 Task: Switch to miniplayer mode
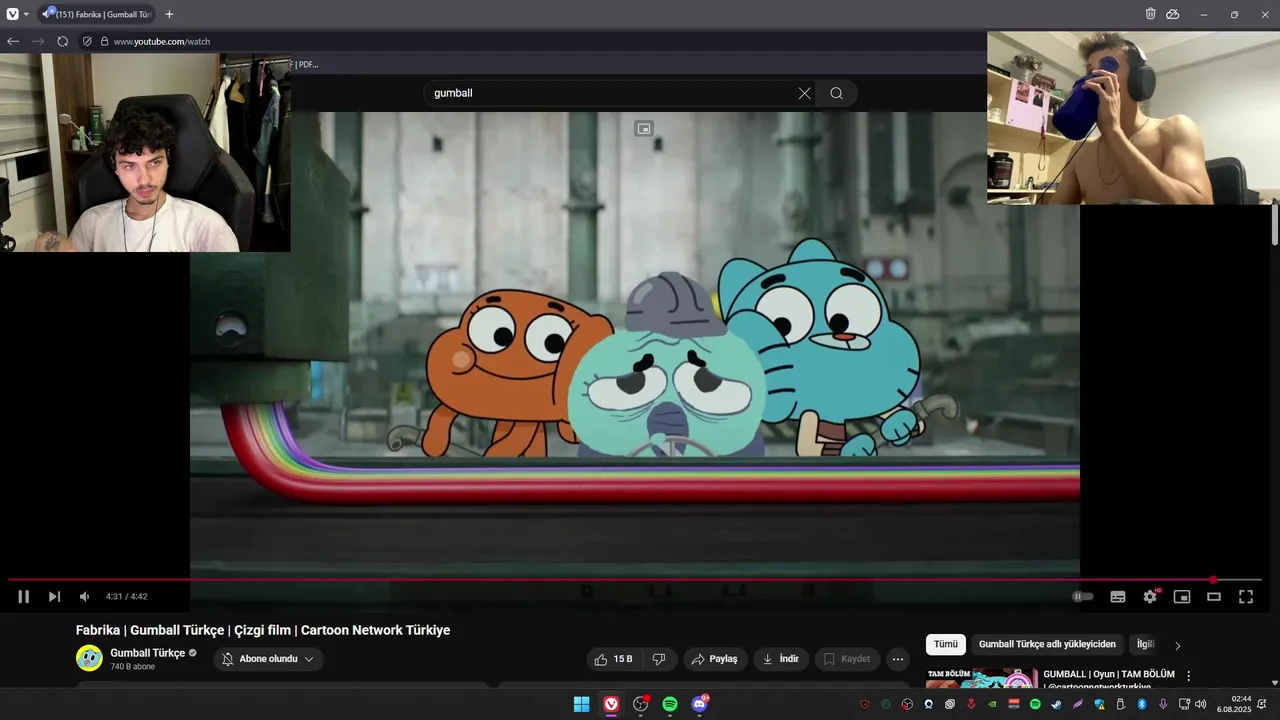pyautogui.click(x=1182, y=597)
